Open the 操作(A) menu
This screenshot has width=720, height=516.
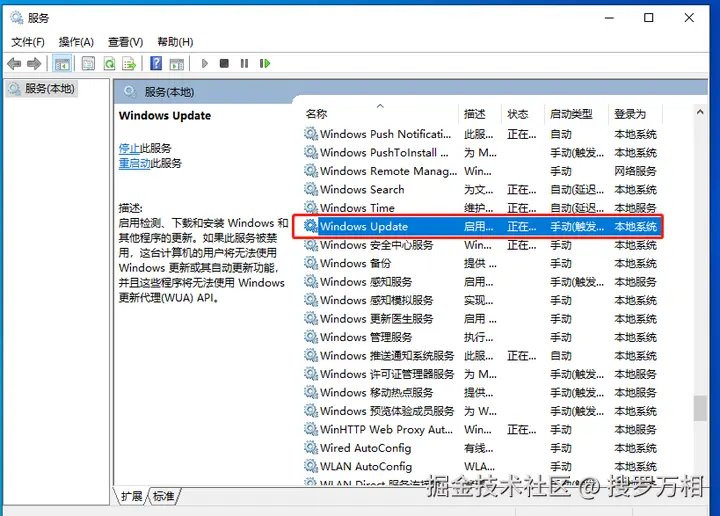click(x=76, y=42)
